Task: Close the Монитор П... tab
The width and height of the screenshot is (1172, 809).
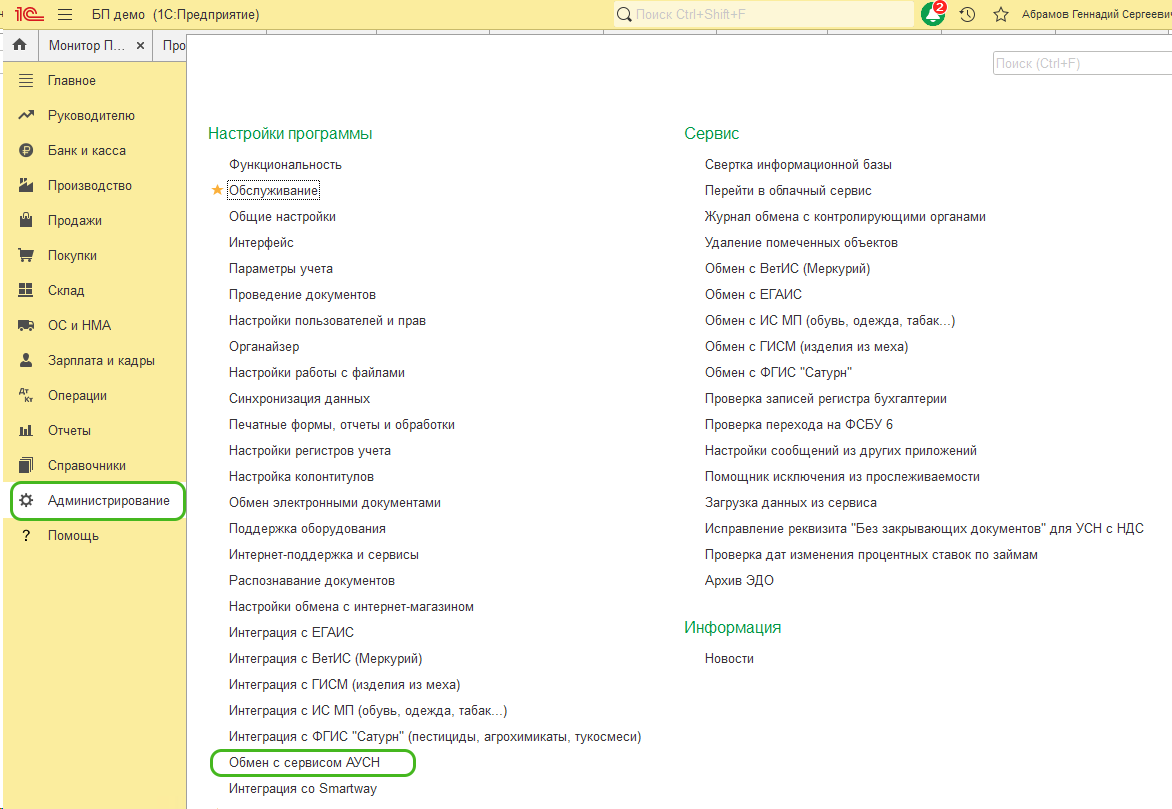Action: click(x=140, y=46)
